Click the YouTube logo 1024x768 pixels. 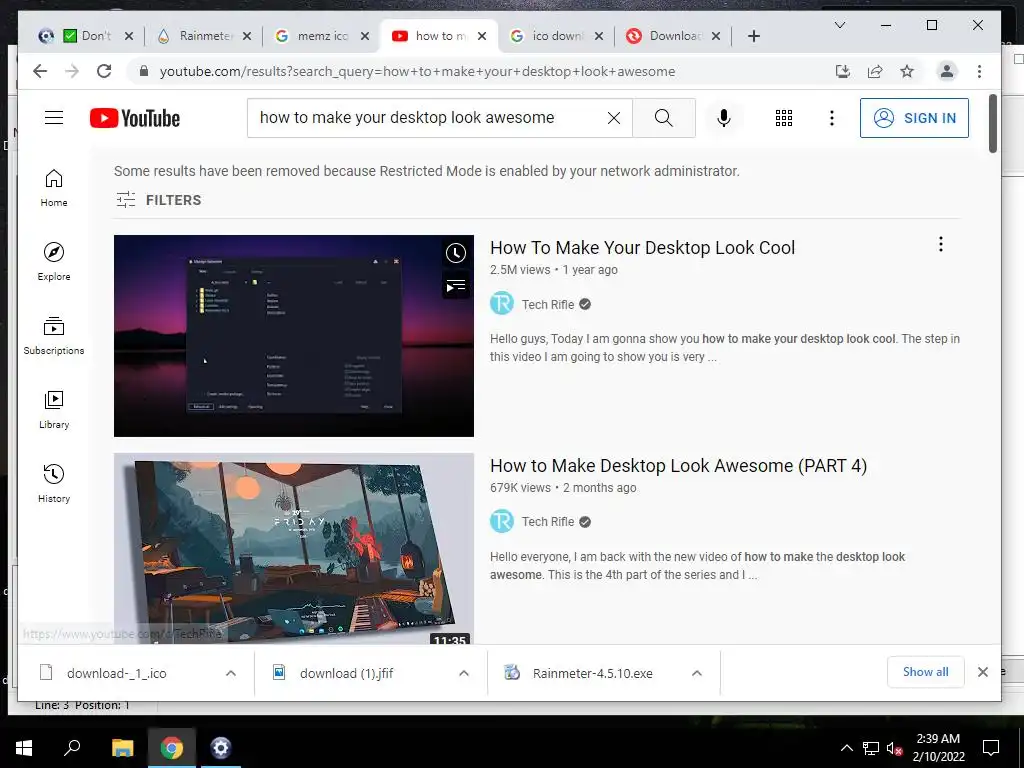(x=135, y=118)
